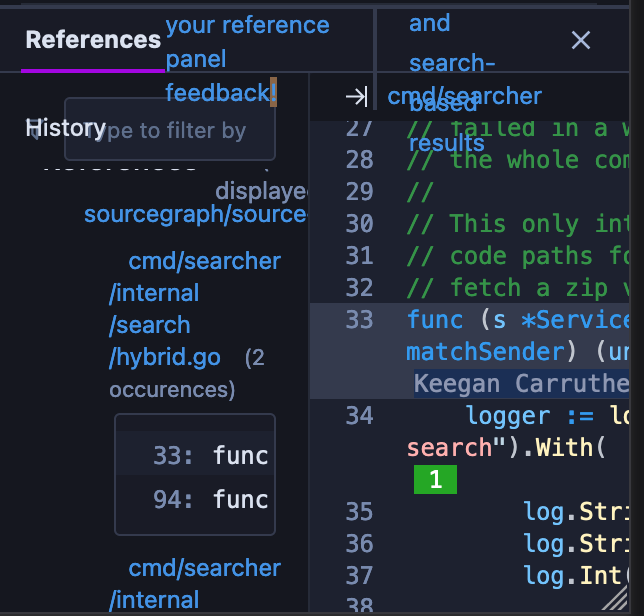
Task: Open the 'your reference panel feedback' link
Action: (247, 59)
